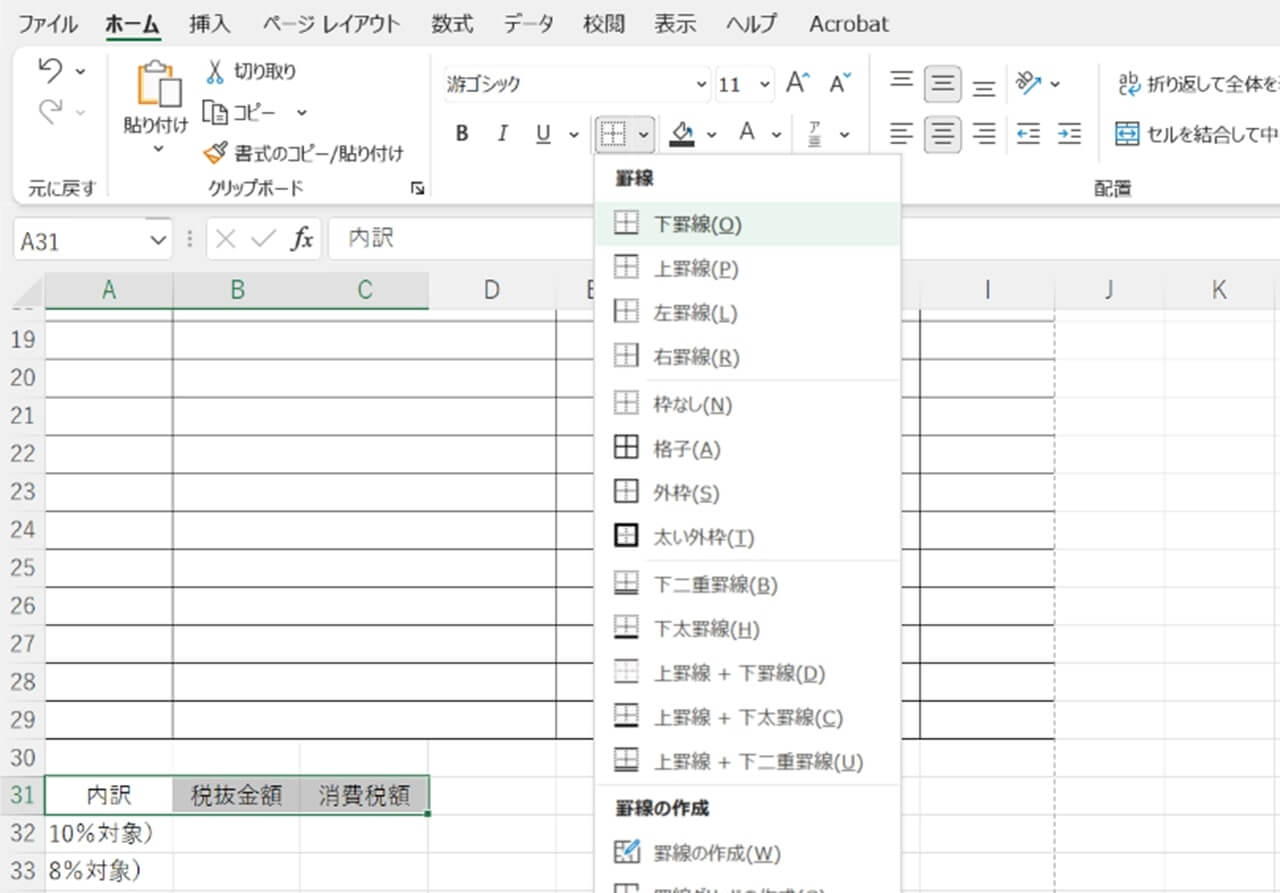Viewport: 1280px width, 893px height.
Task: Click the Borders grid icon in ribbon
Action: click(611, 133)
